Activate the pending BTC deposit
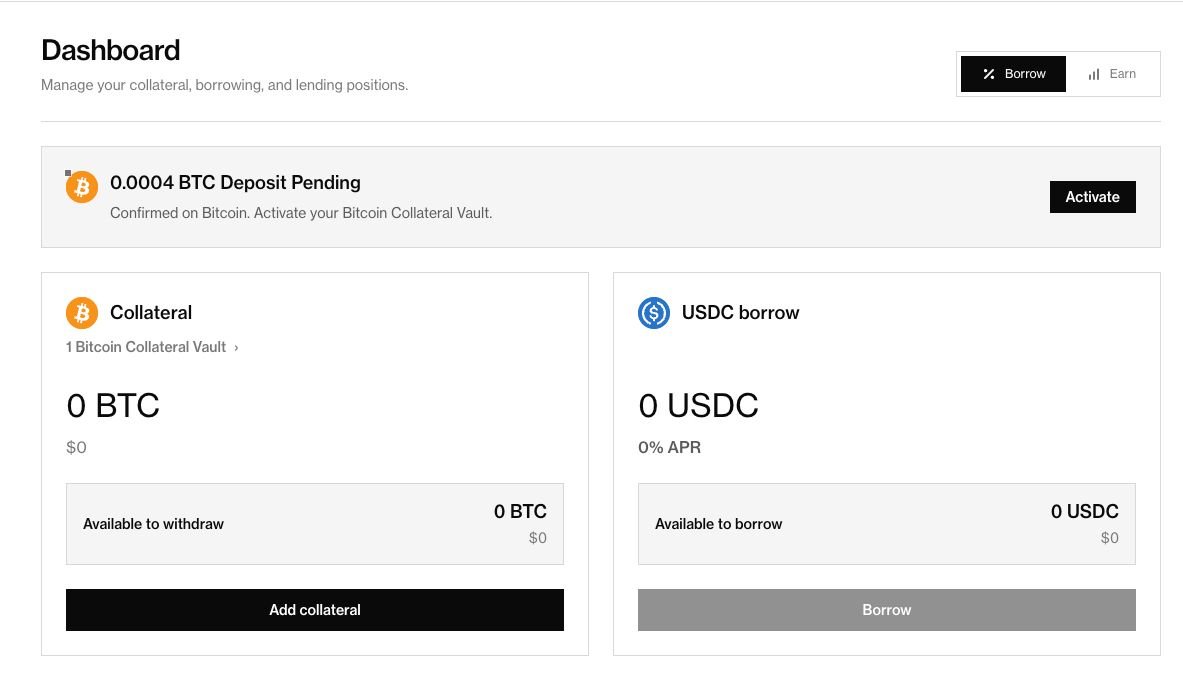1183x682 pixels. (1092, 197)
